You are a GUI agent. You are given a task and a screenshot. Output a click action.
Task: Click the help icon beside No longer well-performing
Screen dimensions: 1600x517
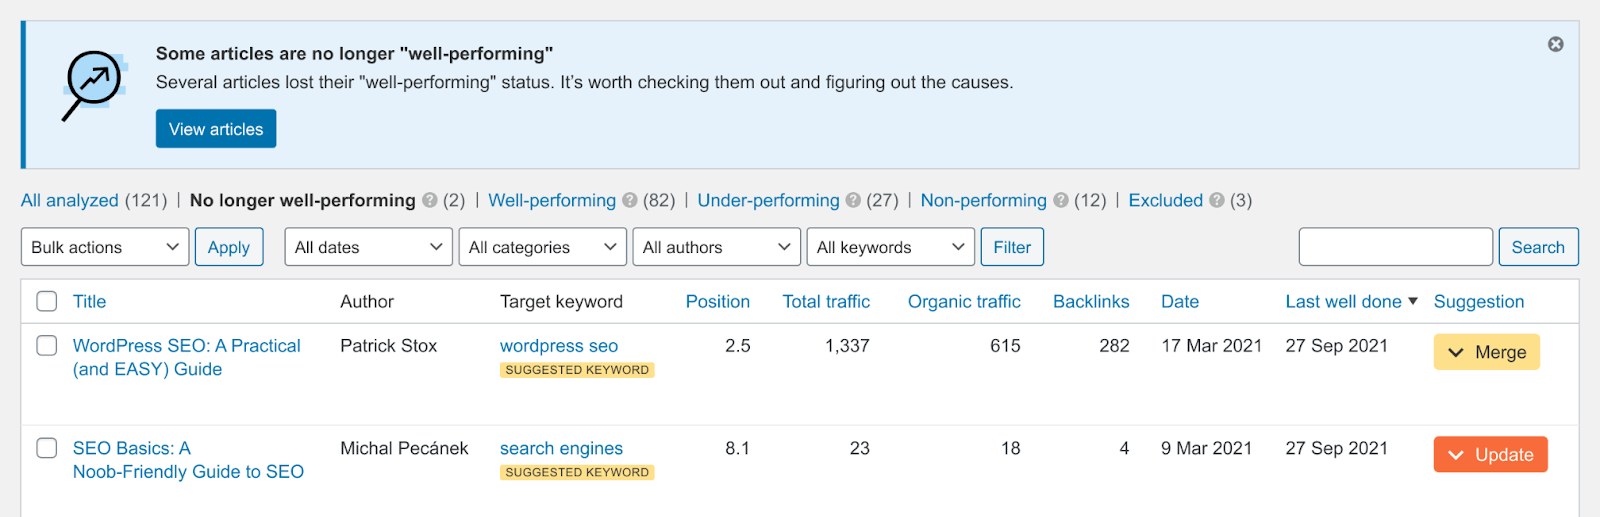430,200
